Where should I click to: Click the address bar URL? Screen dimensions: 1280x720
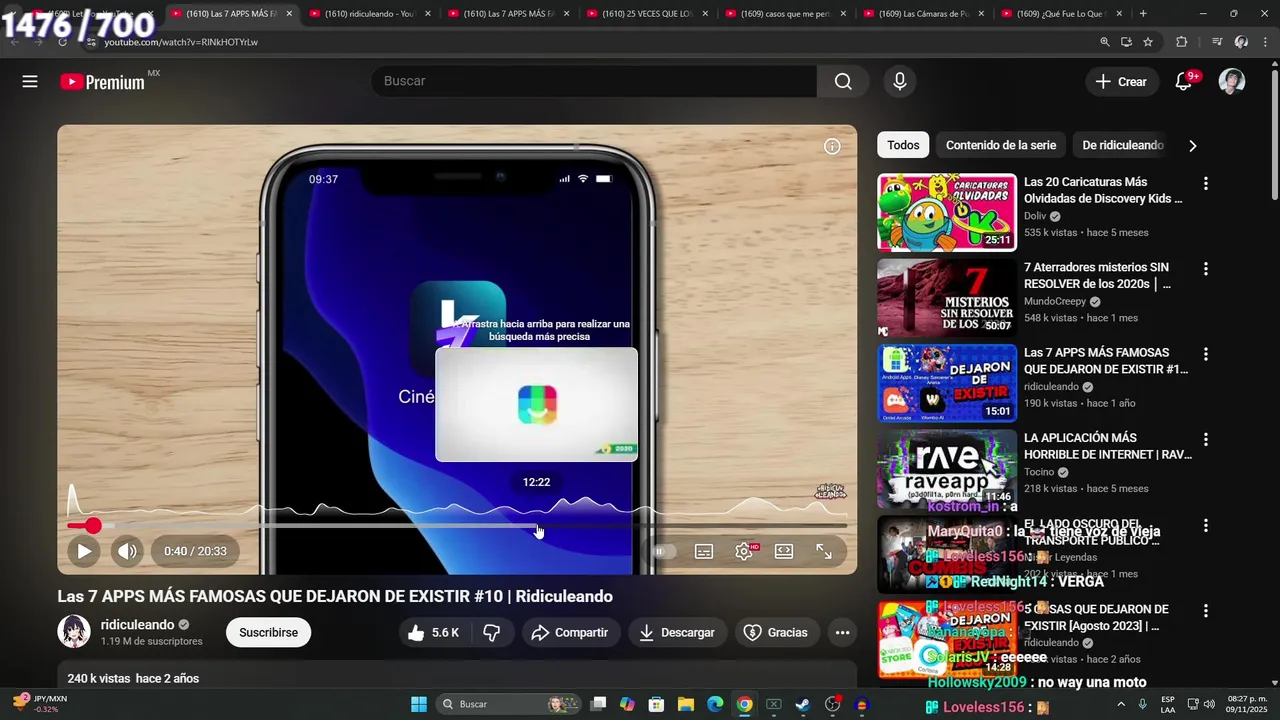(181, 42)
